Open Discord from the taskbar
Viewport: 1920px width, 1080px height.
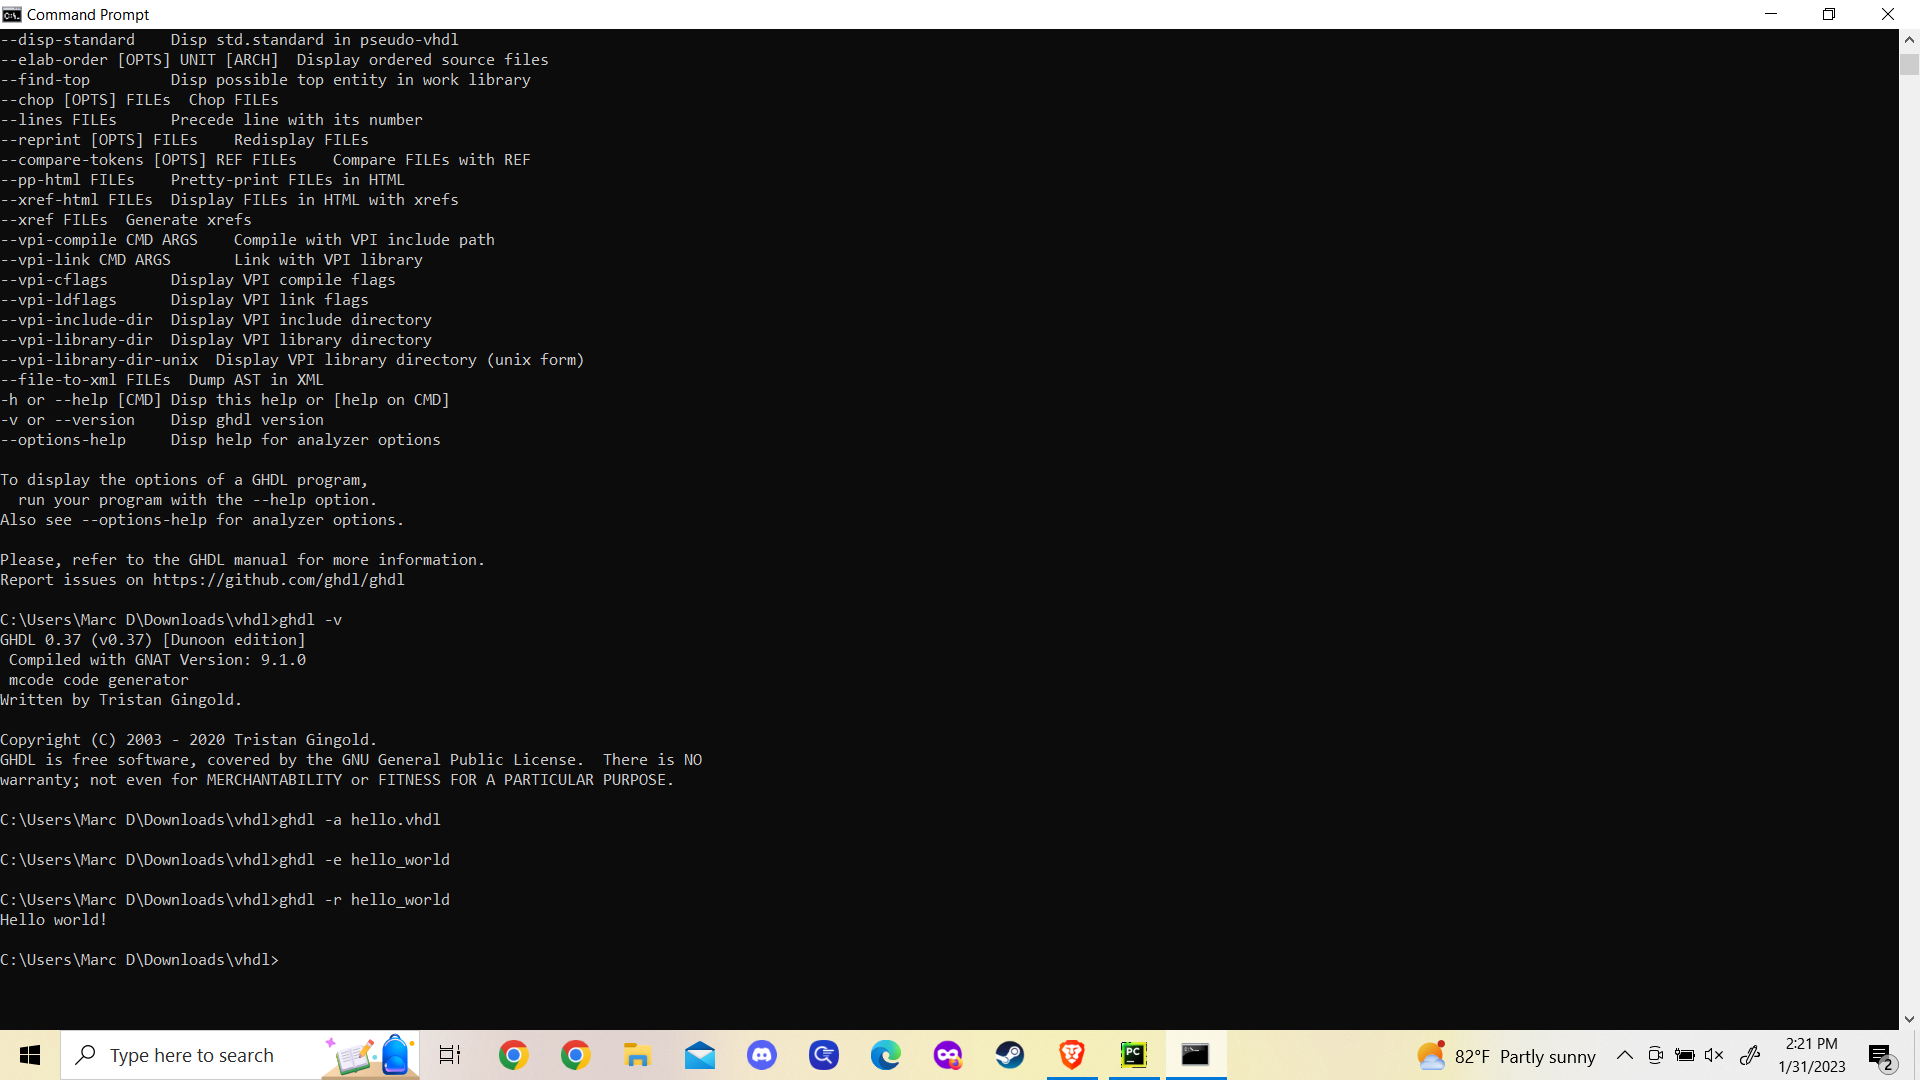(x=762, y=1055)
